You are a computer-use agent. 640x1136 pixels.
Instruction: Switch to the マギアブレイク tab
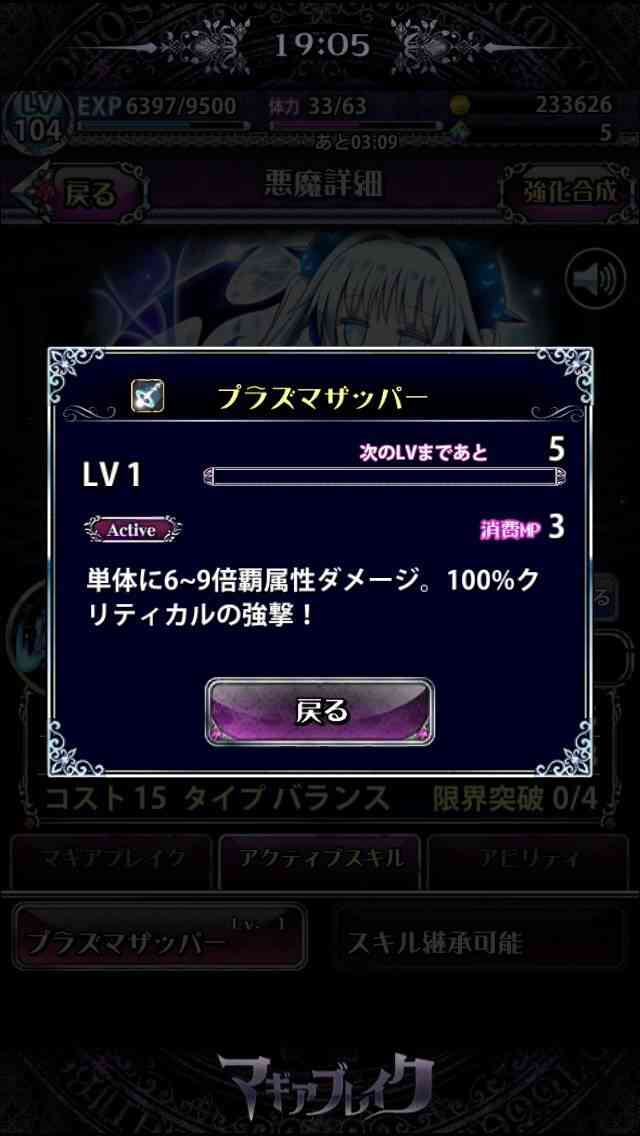[112, 860]
